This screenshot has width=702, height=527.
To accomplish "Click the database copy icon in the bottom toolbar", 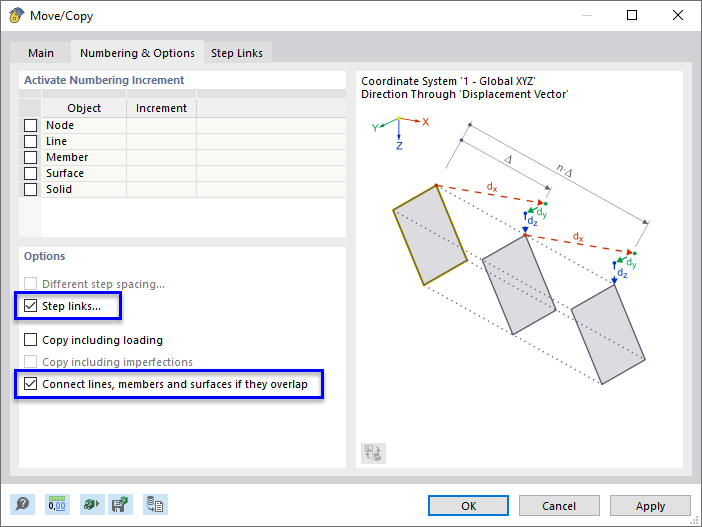I will pos(155,505).
